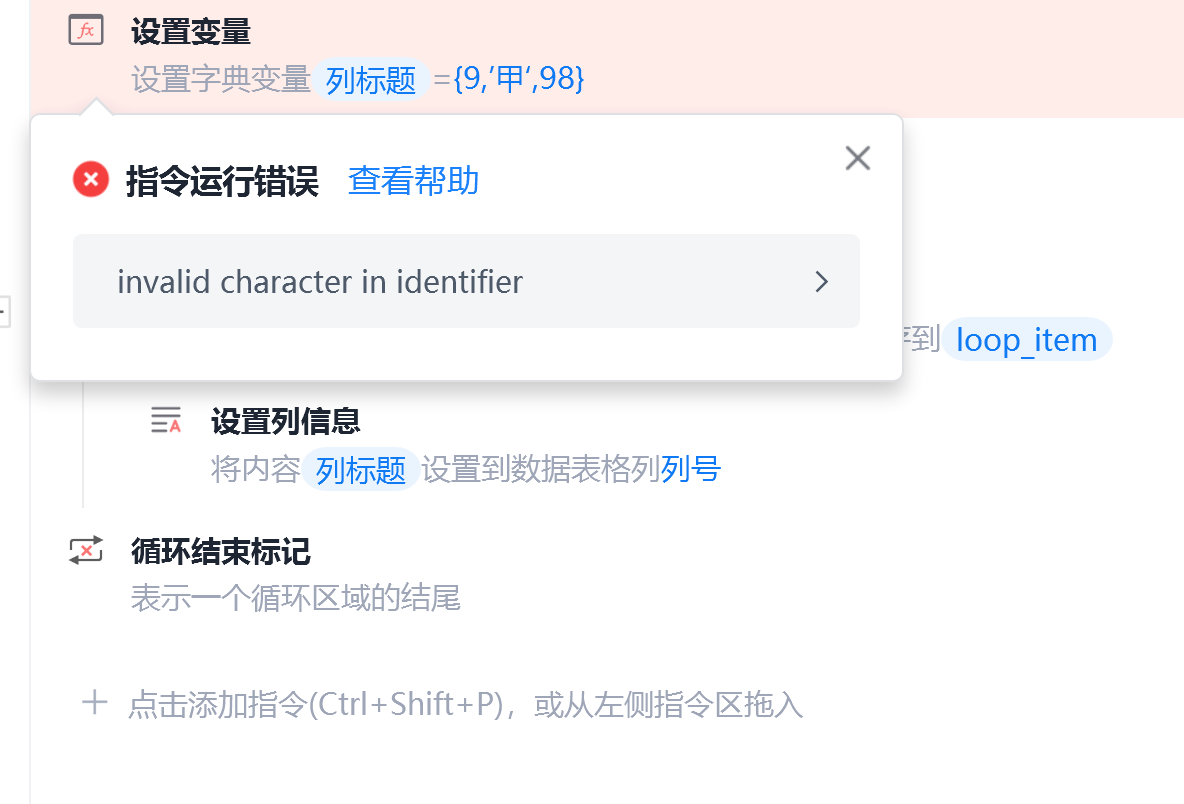Click the 列标题 tag under 设置列信息
1184x804 pixels.
[360, 469]
